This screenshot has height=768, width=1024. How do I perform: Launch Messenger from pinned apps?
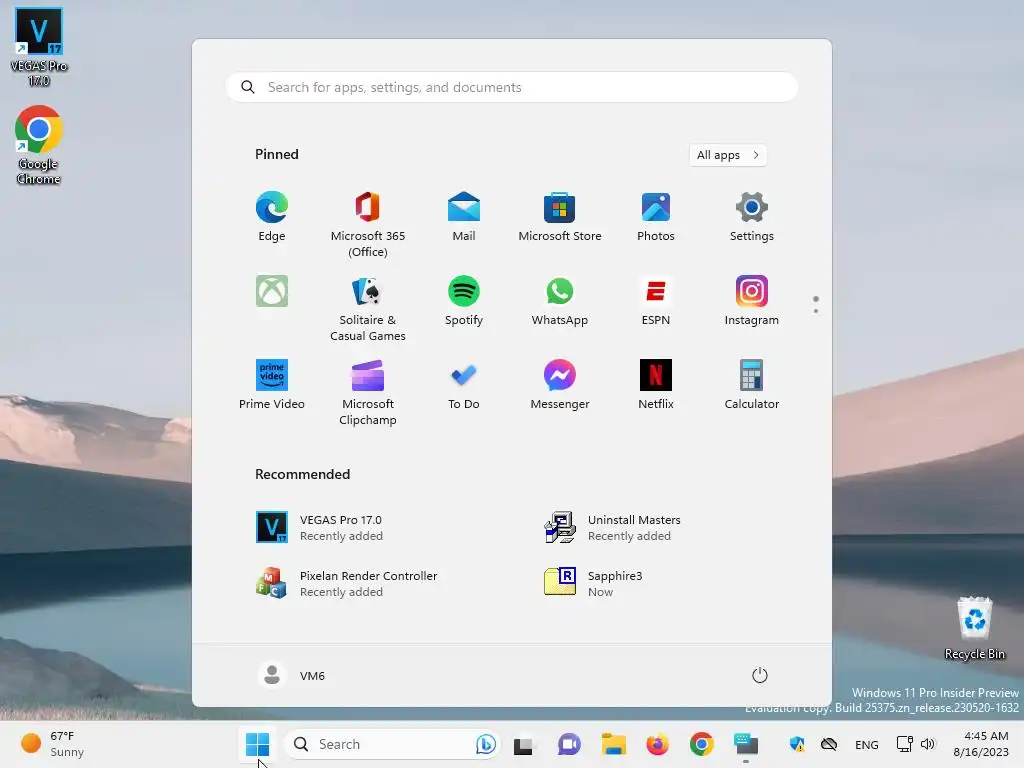tap(560, 385)
